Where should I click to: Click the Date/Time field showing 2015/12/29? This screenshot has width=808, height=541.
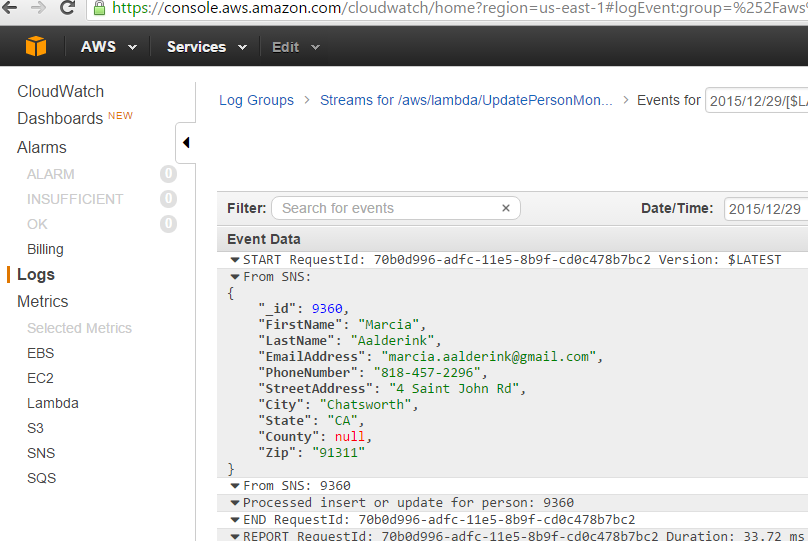coord(766,209)
